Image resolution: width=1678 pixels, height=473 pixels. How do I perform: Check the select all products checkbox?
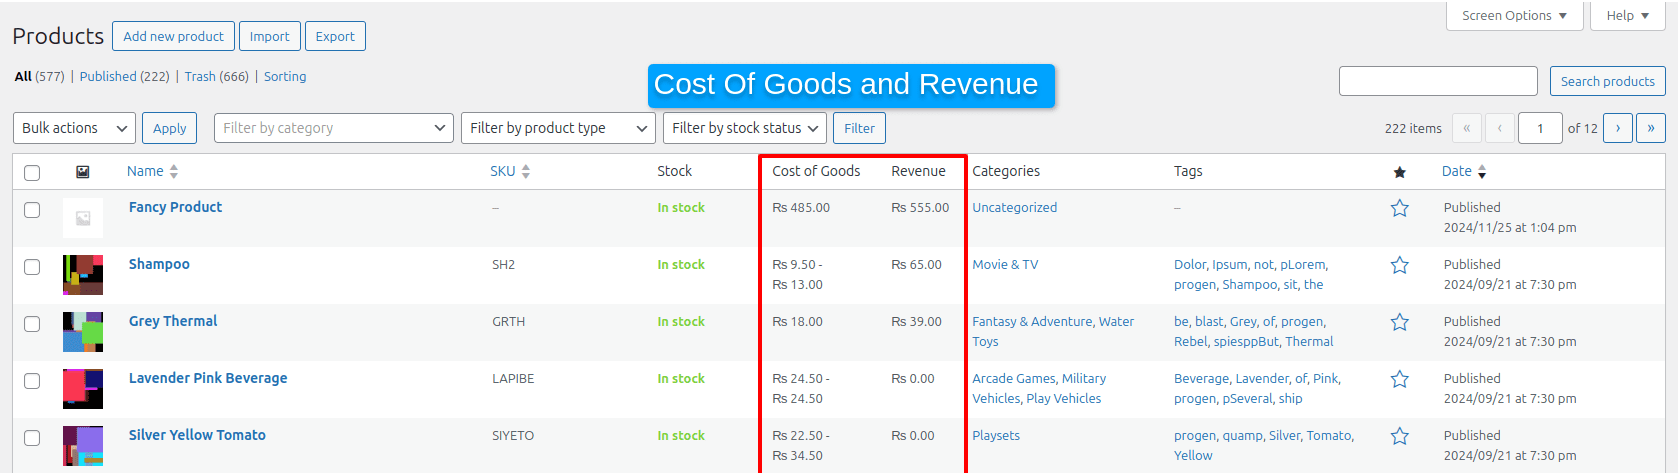(x=32, y=172)
